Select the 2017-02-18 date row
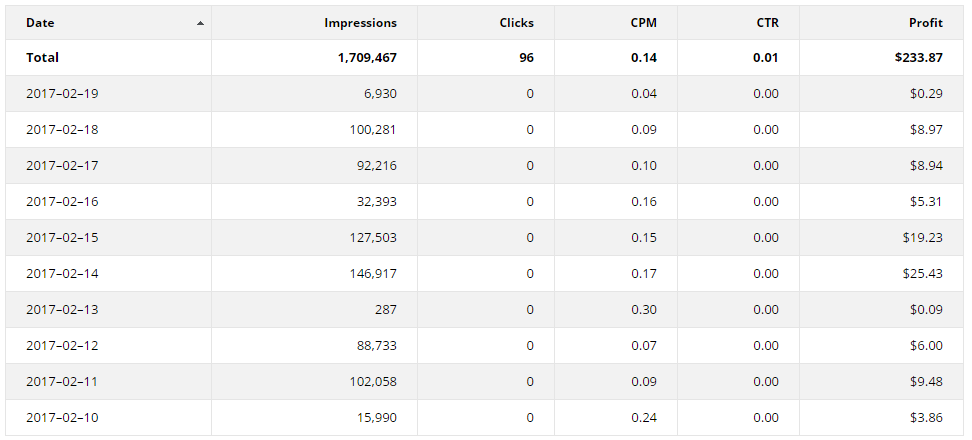The height and width of the screenshot is (440, 972). [x=62, y=130]
